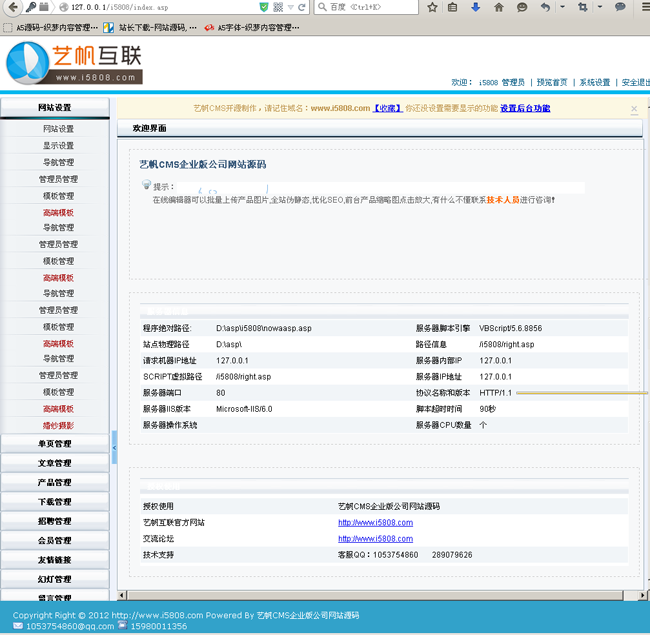The height and width of the screenshot is (635, 650).
Task: Reload the page with the refresh icon
Action: click(x=302, y=7)
